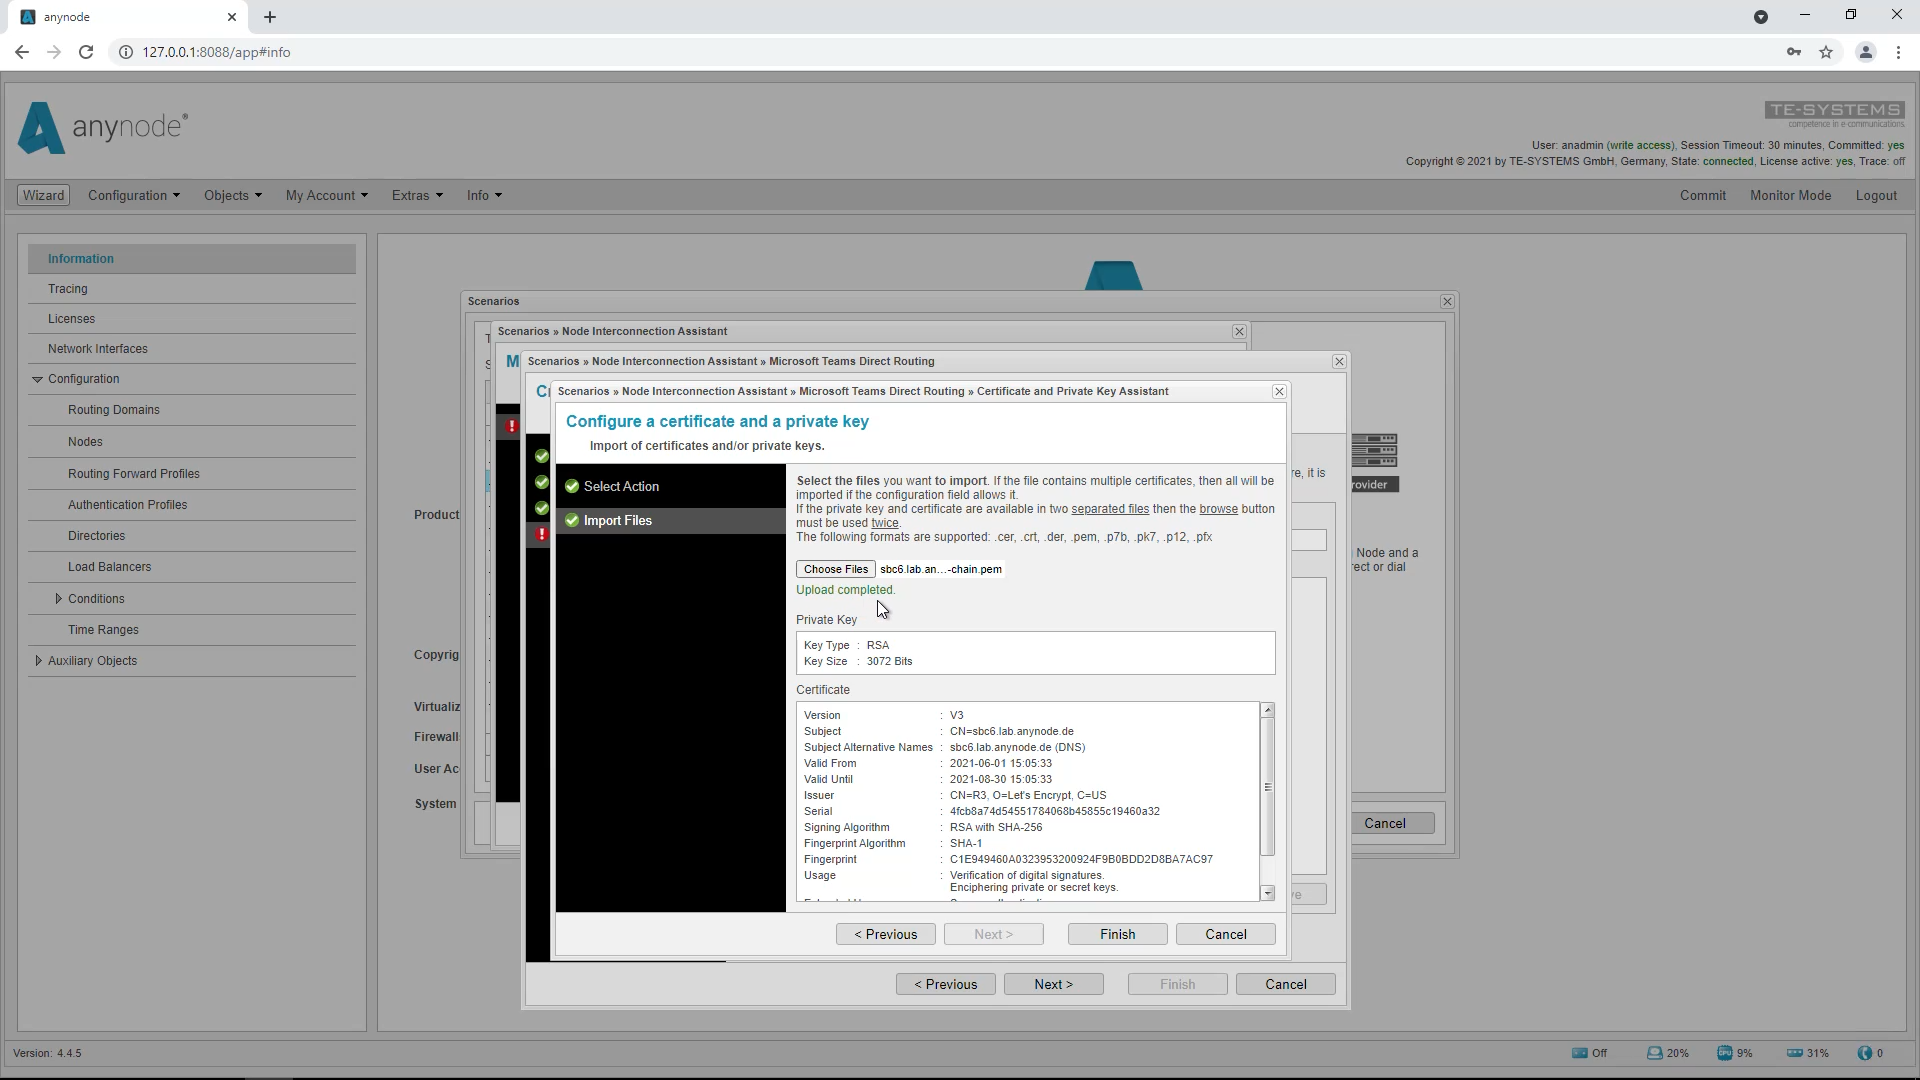Click the certificate panel scrollbar down arrow
Image resolution: width=1920 pixels, height=1080 pixels.
(x=1268, y=893)
